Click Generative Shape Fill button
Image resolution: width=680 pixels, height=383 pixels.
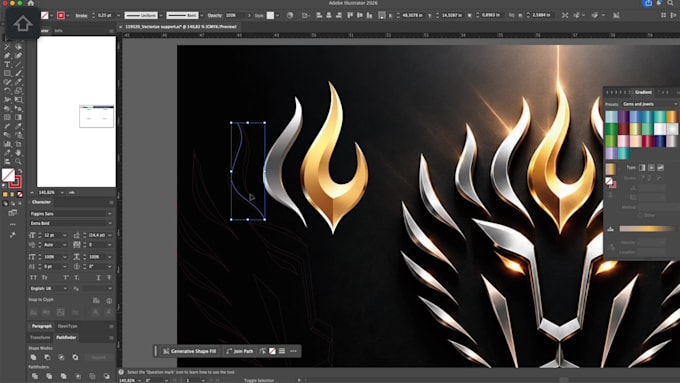(x=190, y=351)
